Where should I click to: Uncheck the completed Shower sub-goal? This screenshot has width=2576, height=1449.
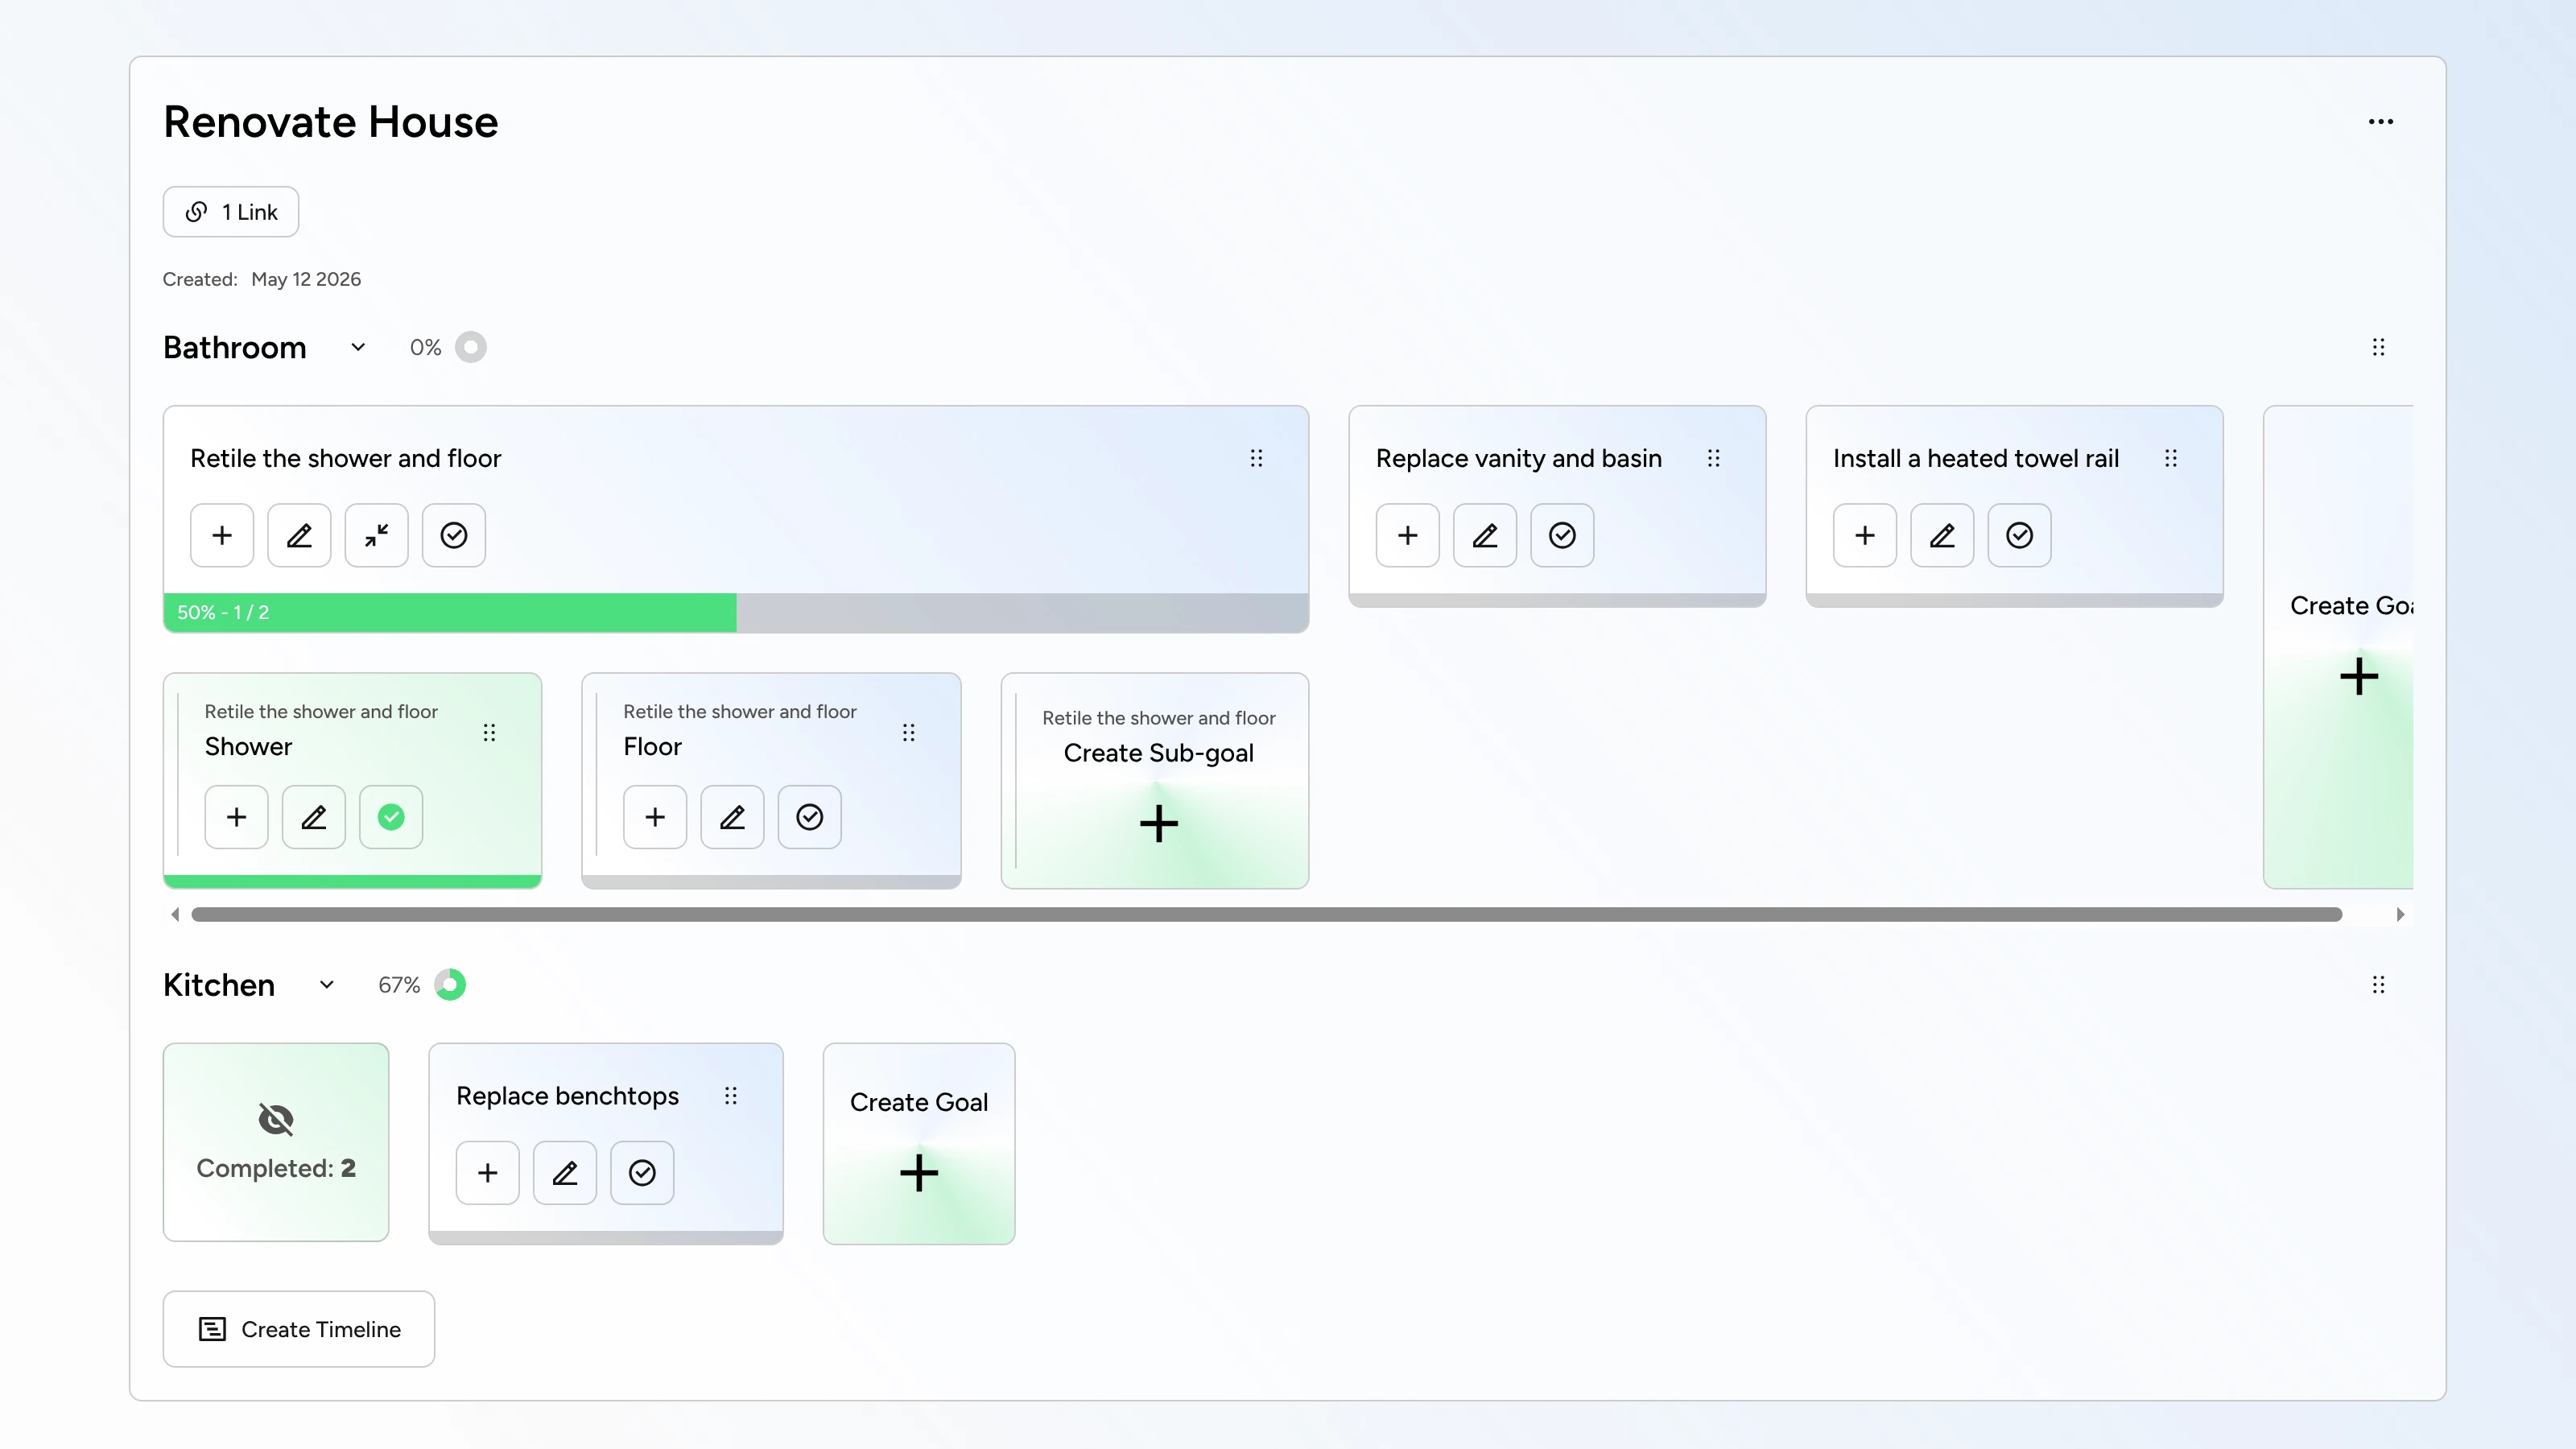(391, 817)
